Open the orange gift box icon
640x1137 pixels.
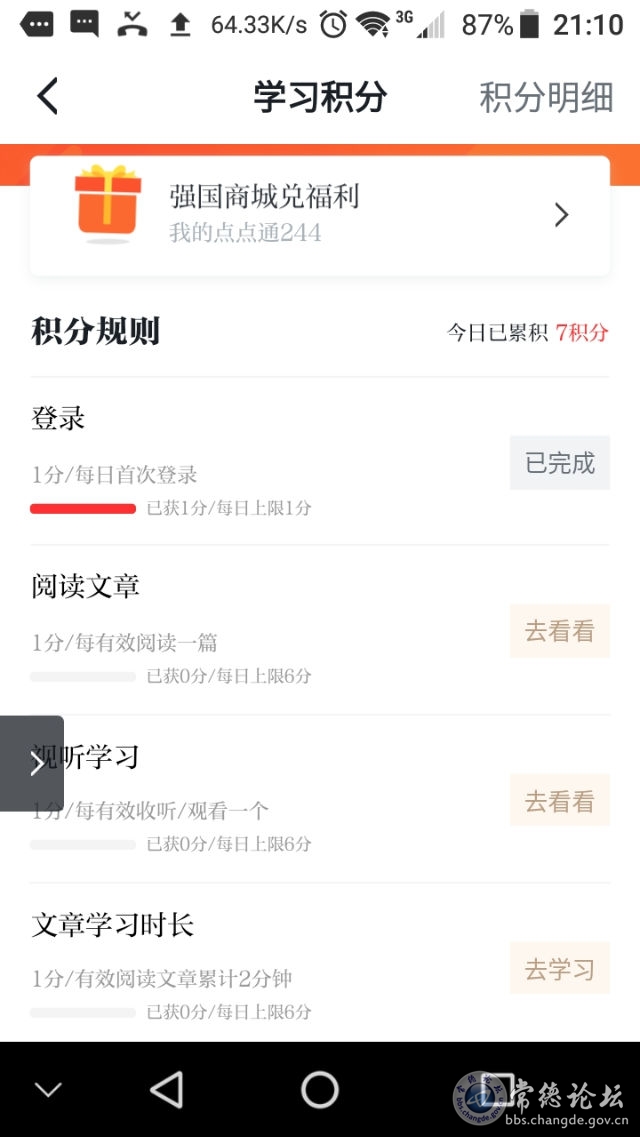point(108,204)
